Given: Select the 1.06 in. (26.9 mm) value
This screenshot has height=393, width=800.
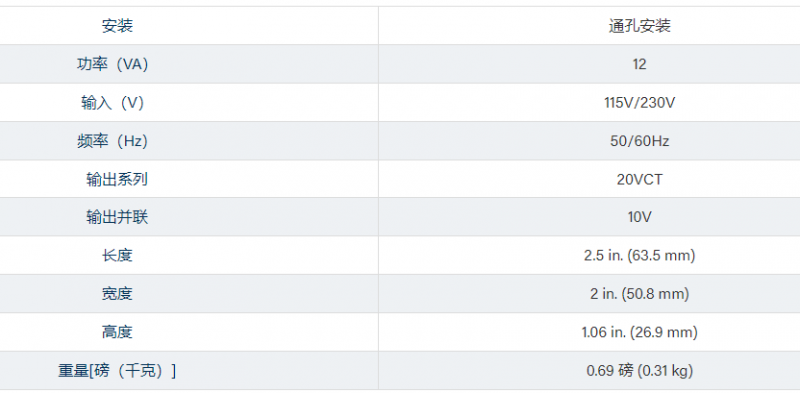Looking at the screenshot, I should point(640,332).
